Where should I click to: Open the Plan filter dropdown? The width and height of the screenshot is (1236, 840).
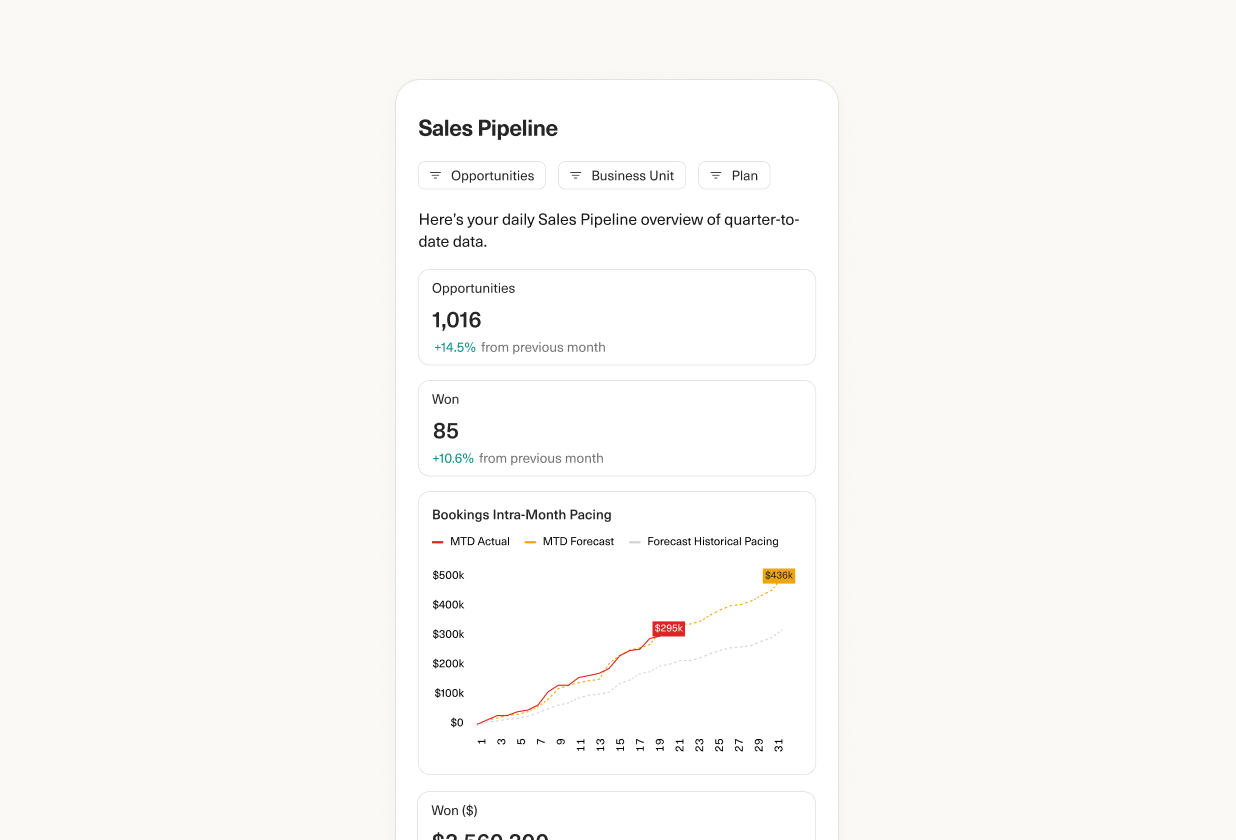tap(733, 175)
